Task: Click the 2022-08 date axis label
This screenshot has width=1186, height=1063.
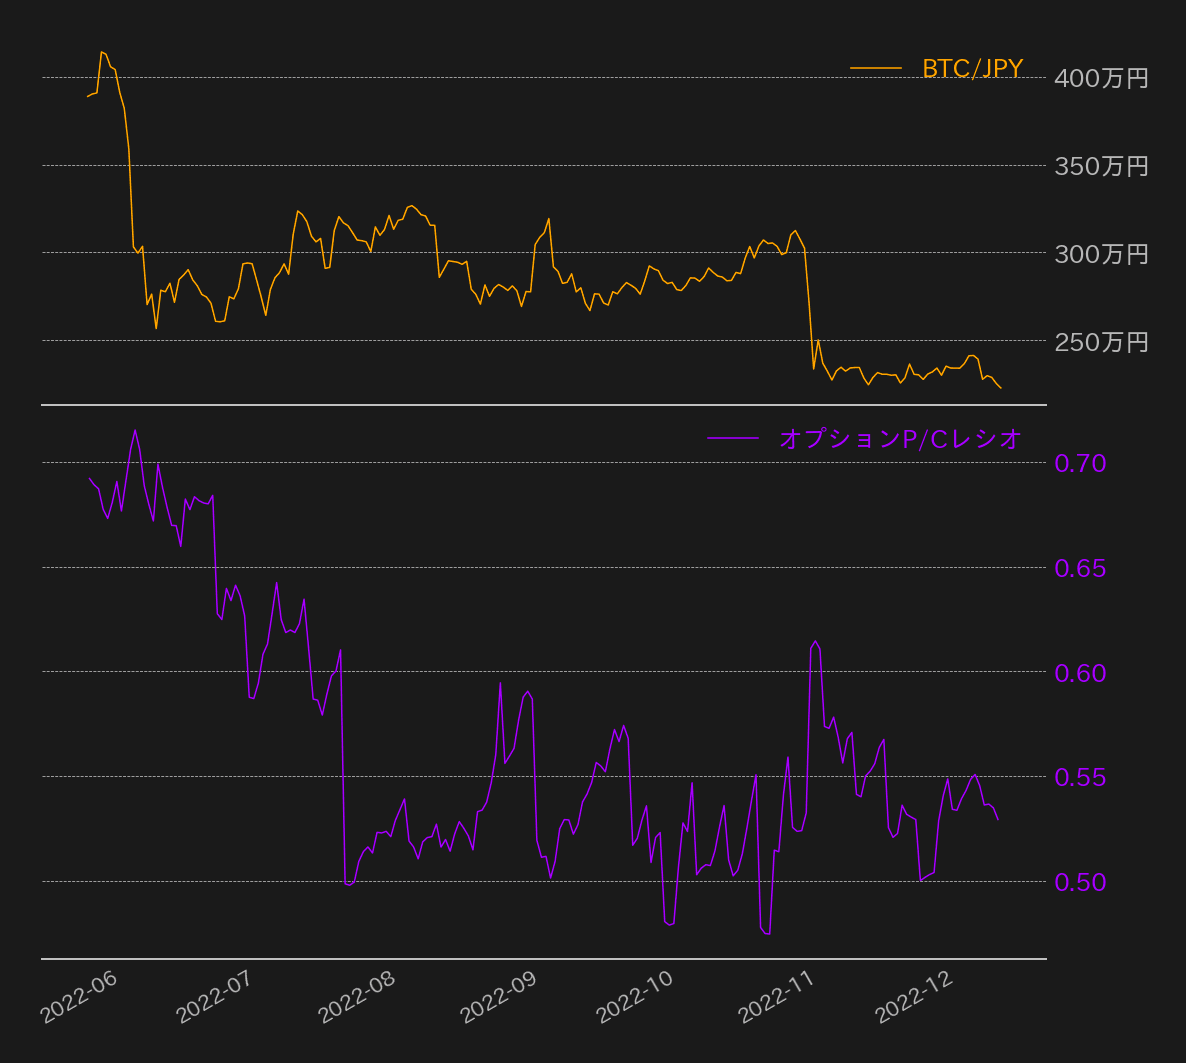Action: click(x=358, y=996)
